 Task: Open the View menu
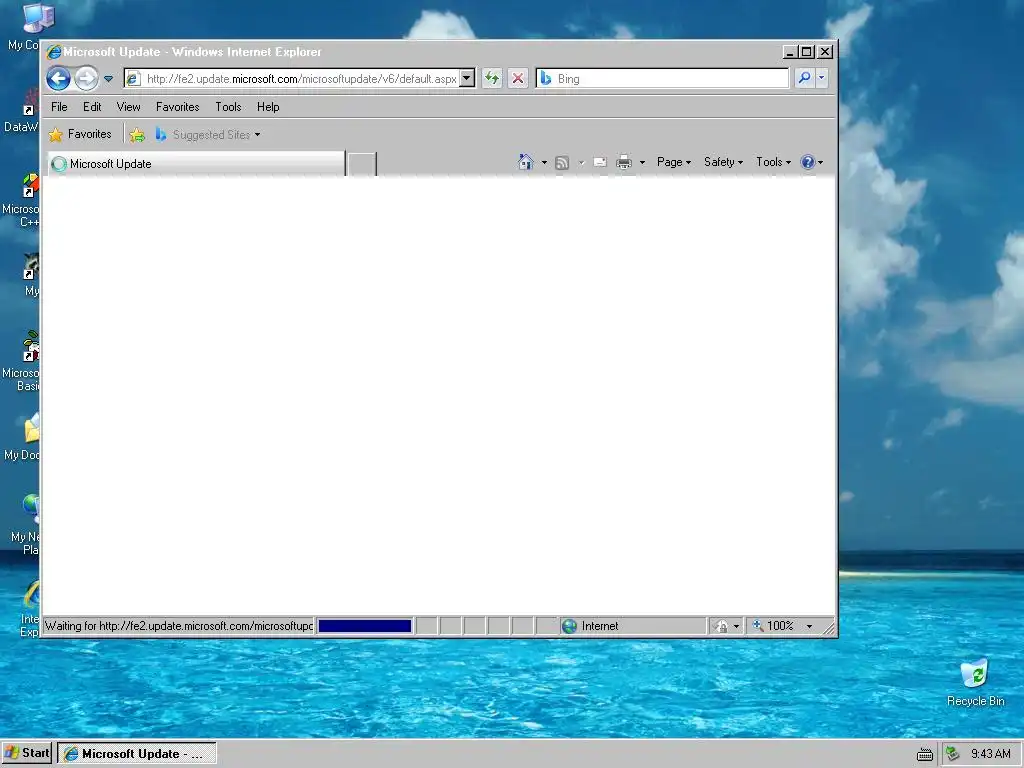click(x=129, y=106)
